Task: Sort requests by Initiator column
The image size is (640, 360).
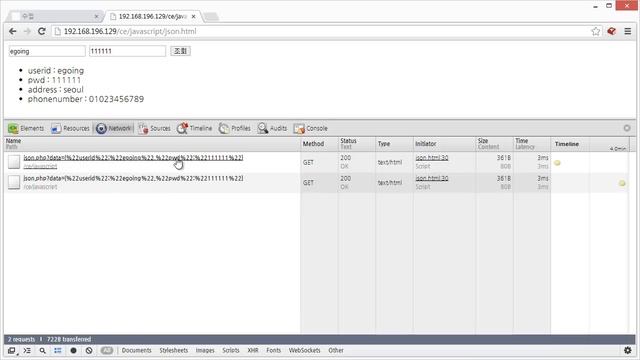Action: pyautogui.click(x=444, y=144)
